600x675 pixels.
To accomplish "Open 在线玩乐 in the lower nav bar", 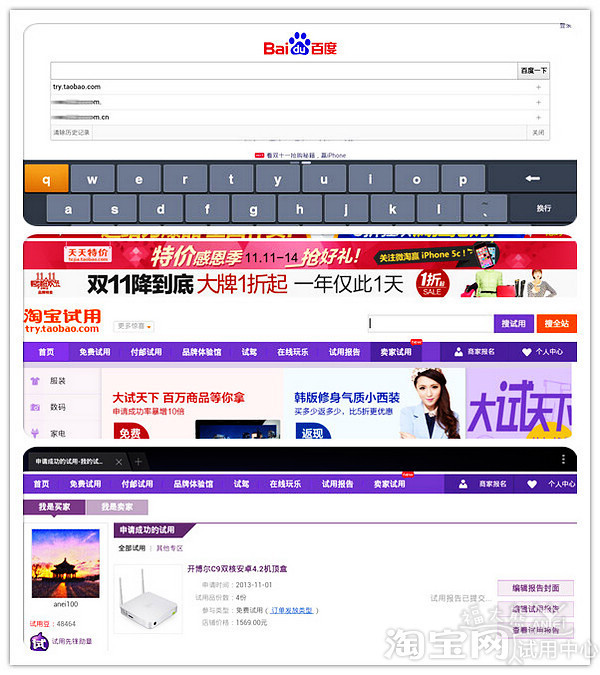I will click(285, 484).
